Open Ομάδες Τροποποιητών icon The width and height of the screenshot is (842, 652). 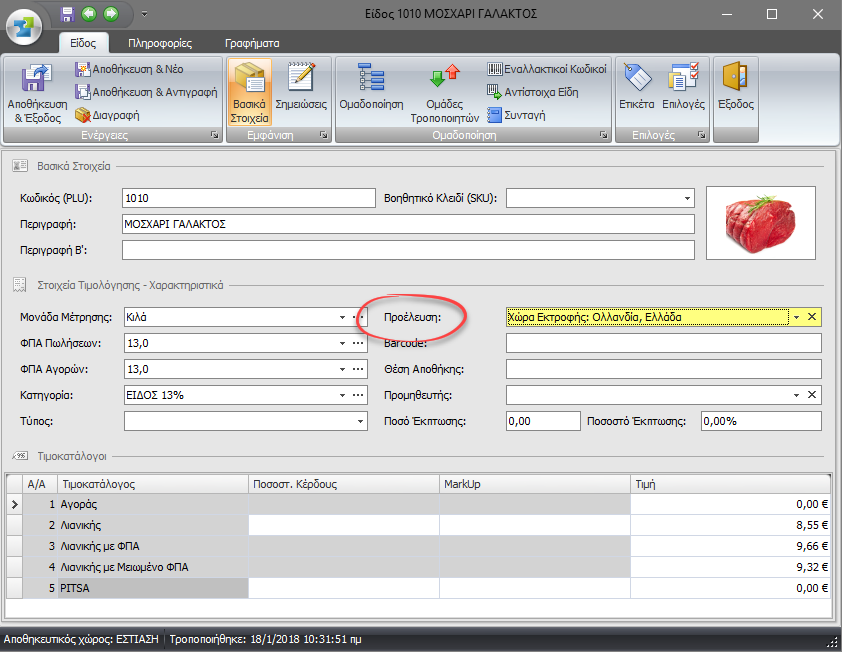(444, 85)
